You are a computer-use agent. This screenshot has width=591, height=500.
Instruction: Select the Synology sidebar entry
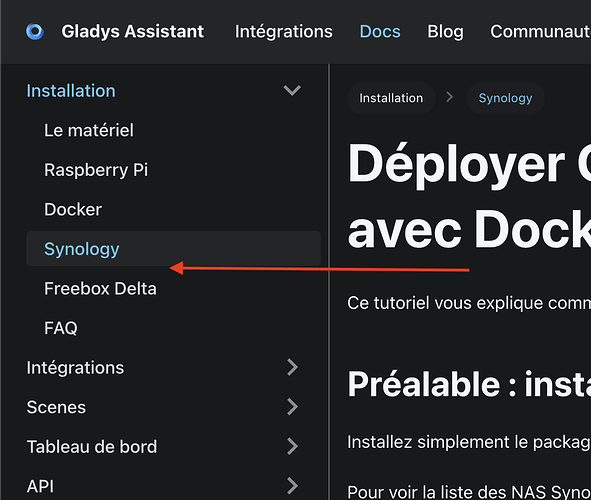click(173, 249)
